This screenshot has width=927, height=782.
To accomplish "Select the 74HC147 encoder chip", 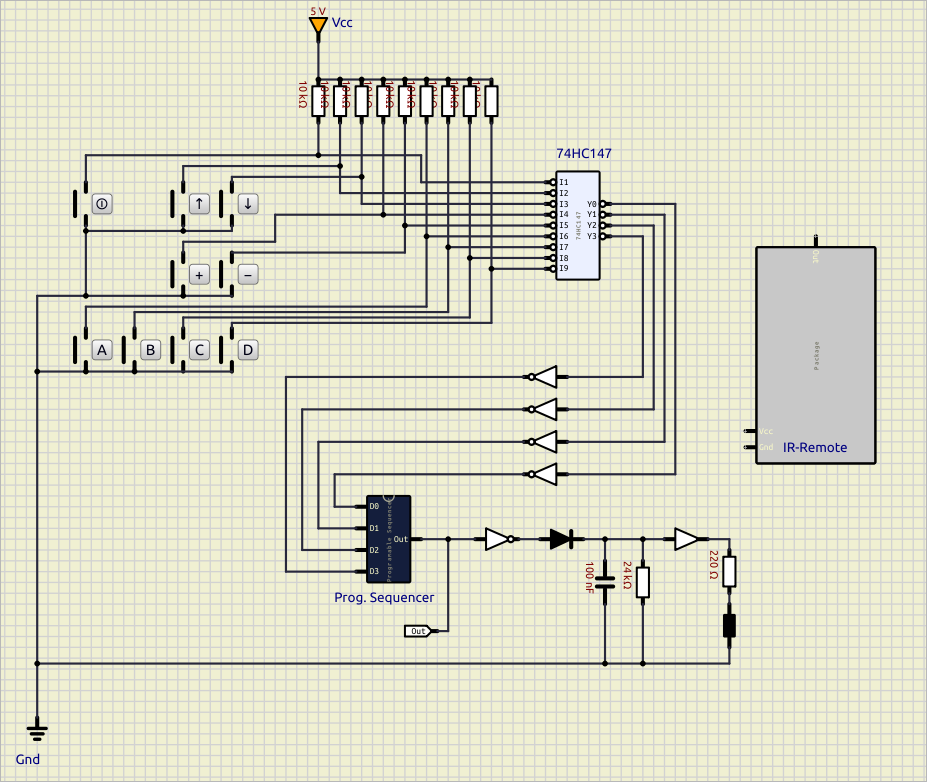I will pos(577,226).
